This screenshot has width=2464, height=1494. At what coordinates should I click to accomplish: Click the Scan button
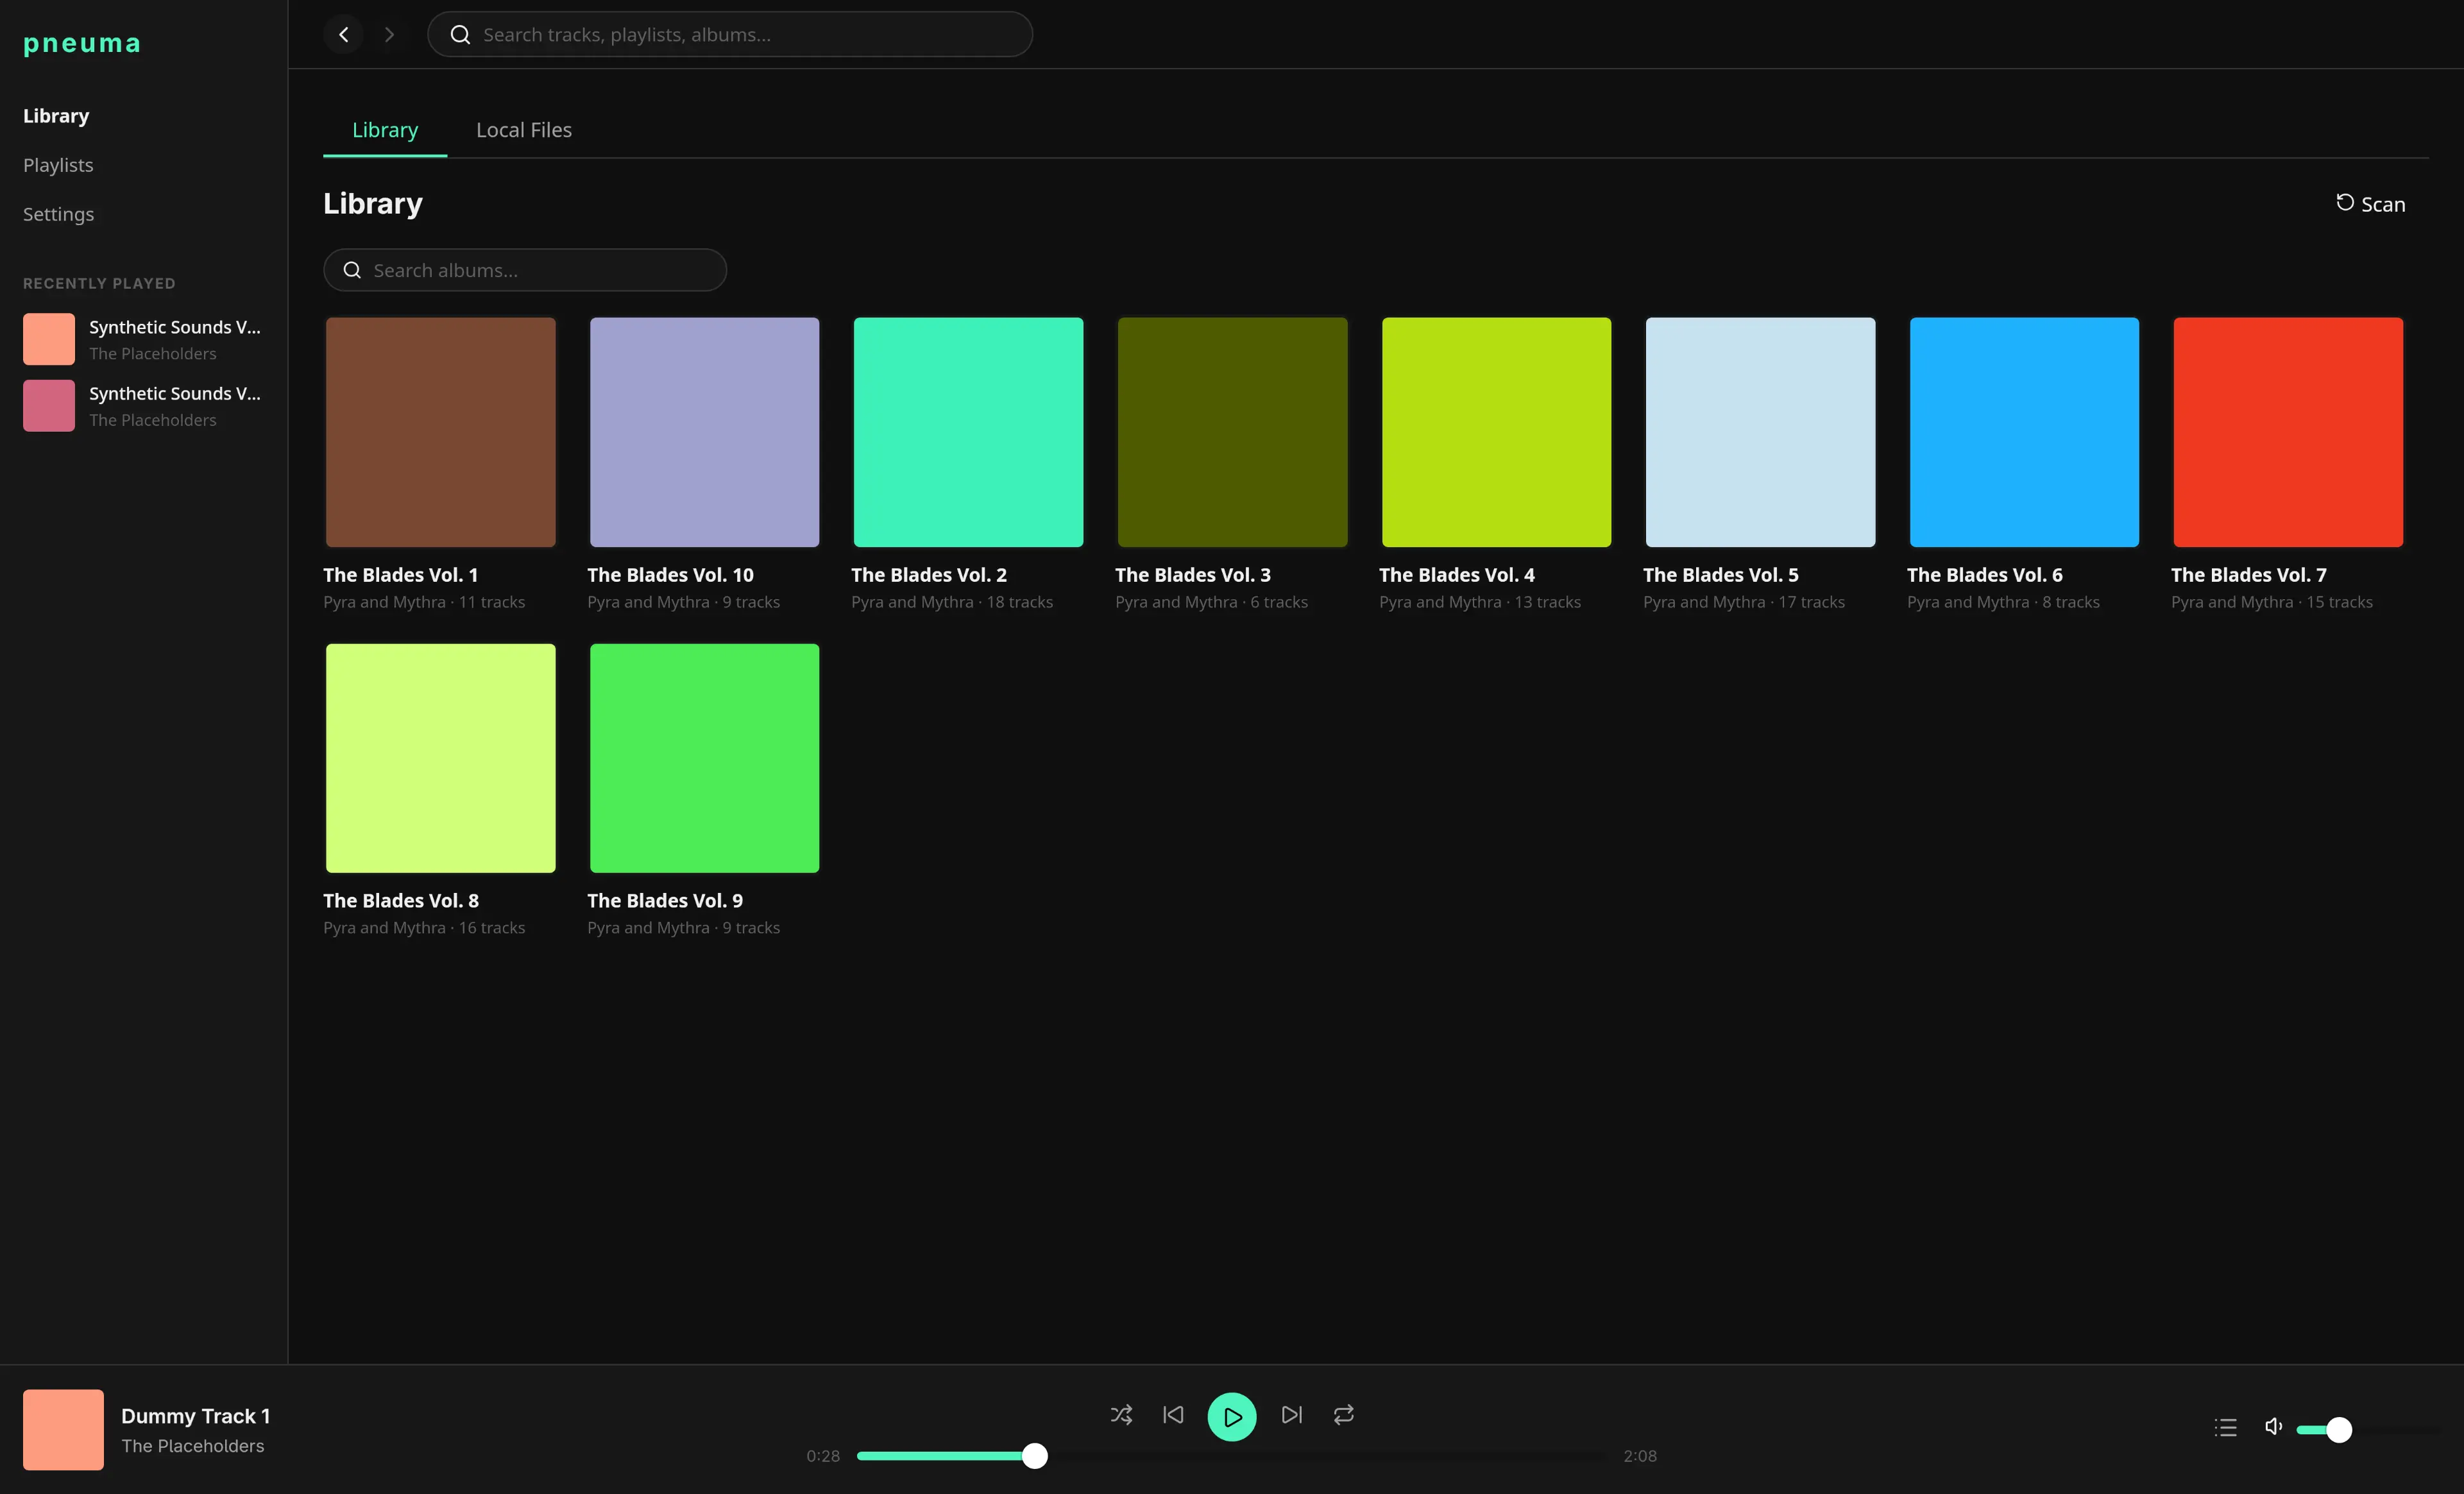(x=2370, y=204)
